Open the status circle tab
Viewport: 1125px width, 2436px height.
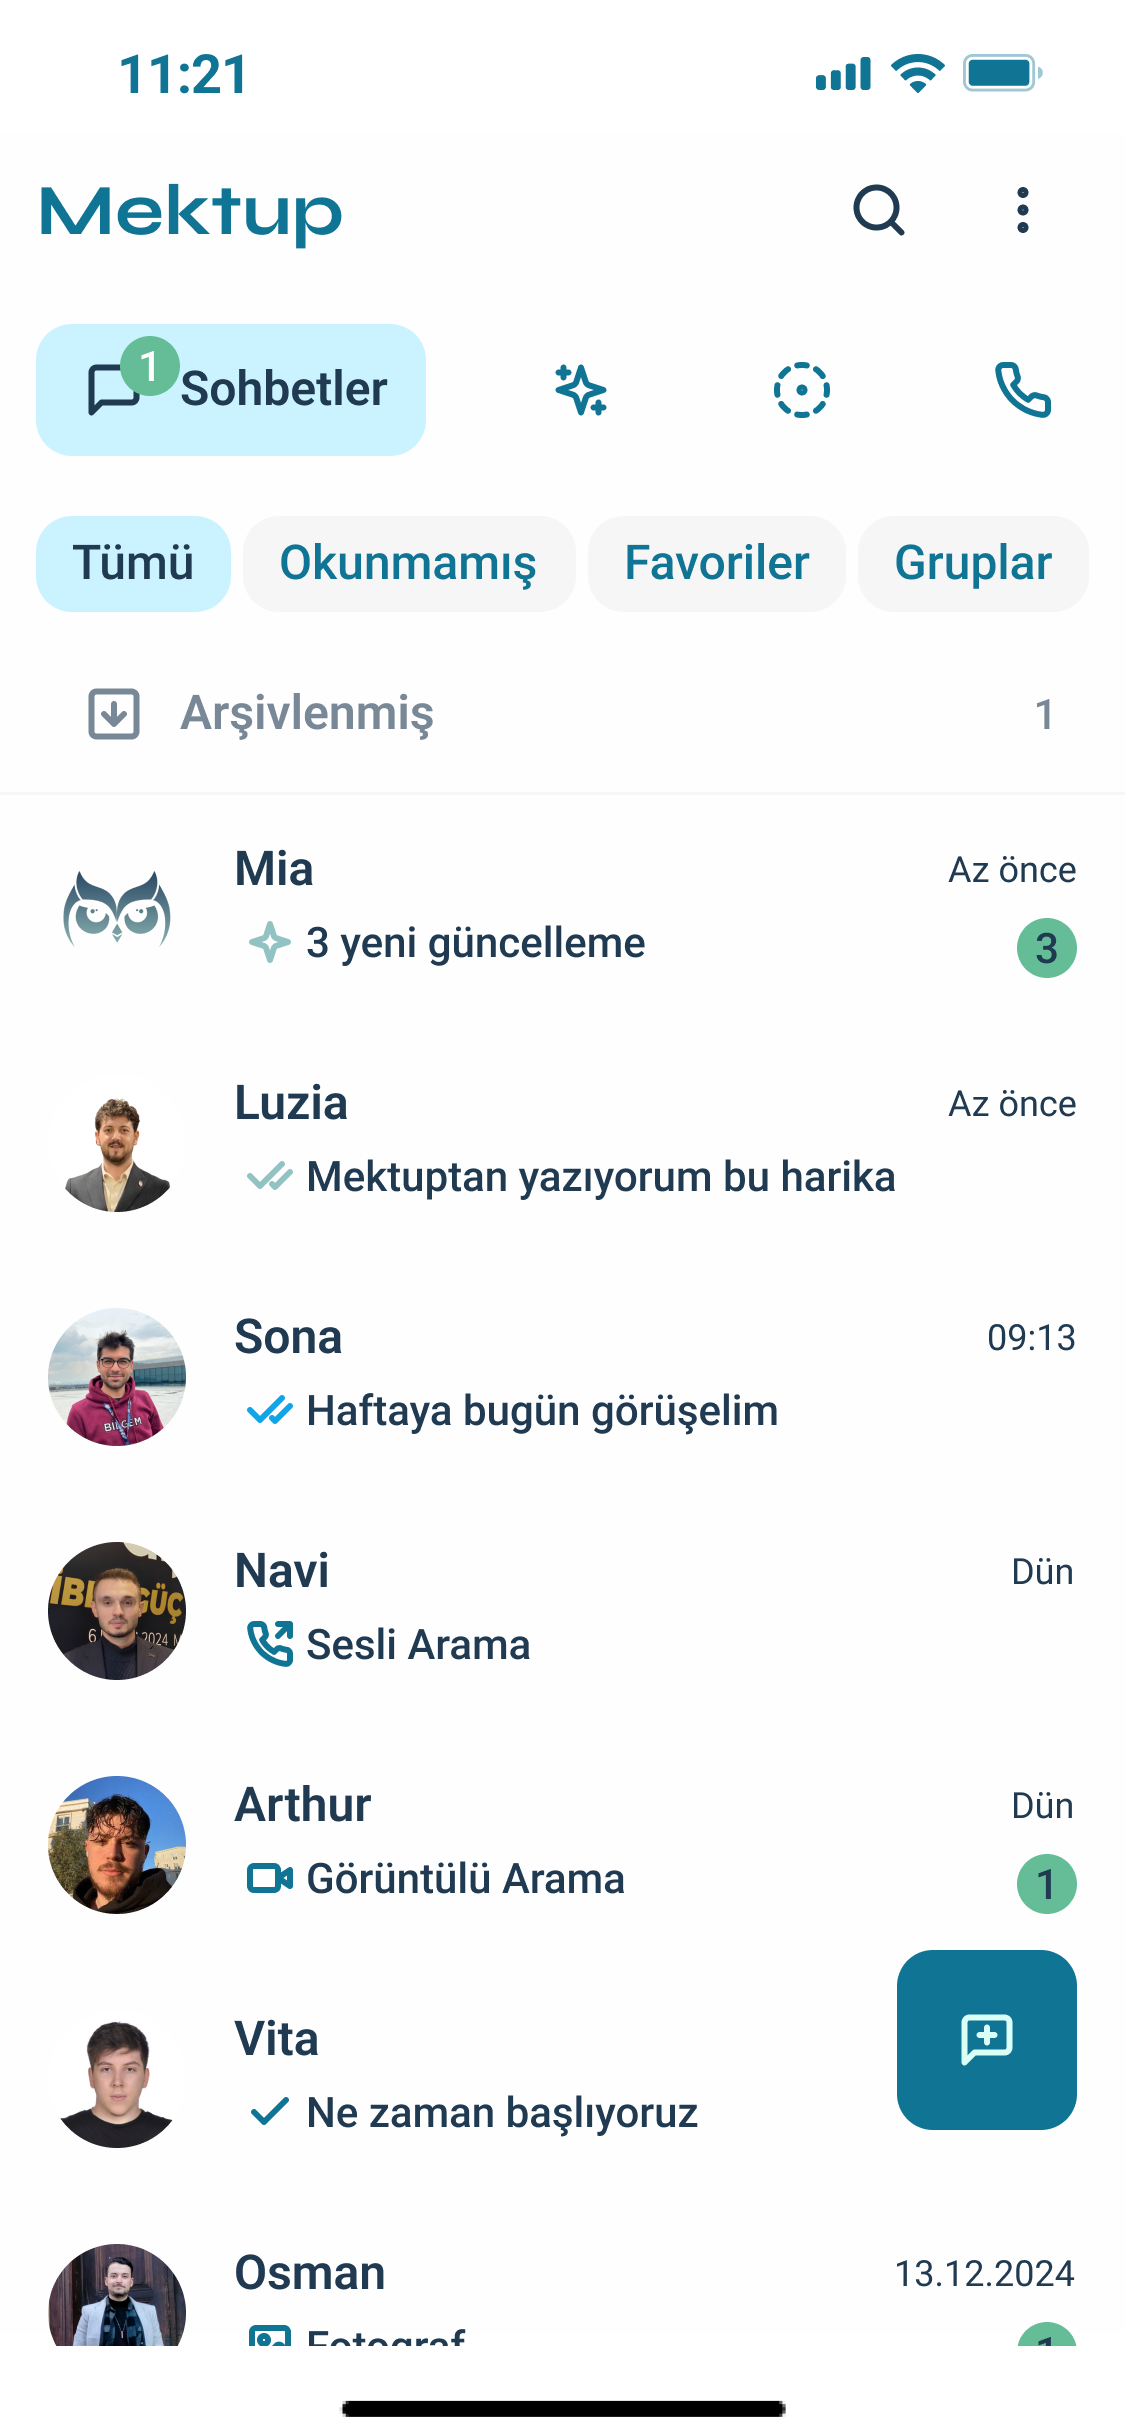coord(801,390)
